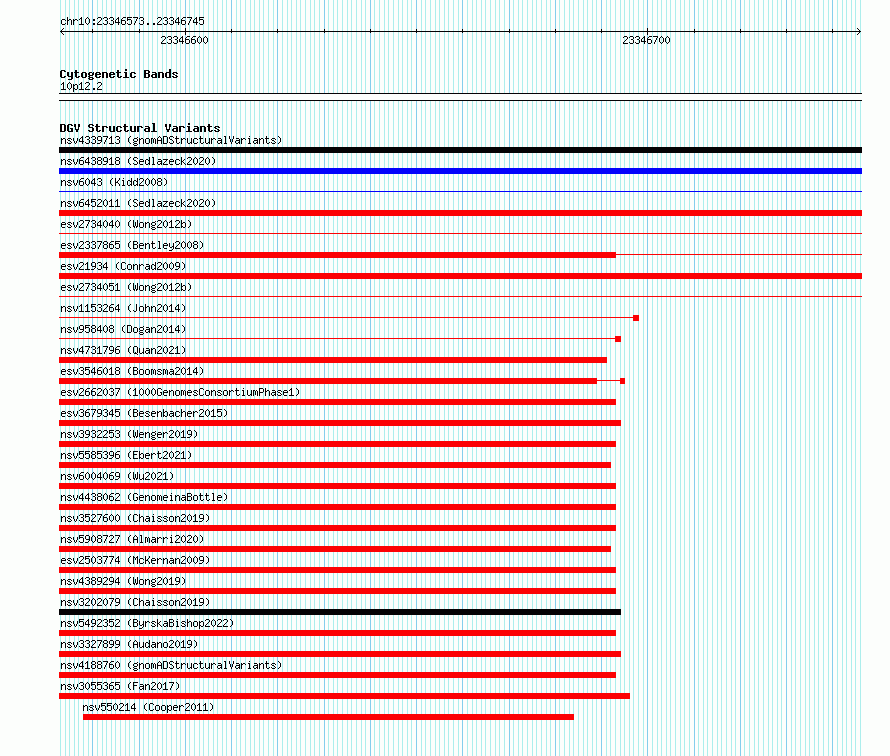Click the right arrow of the coordinate ruler
Screen dimensions: 890x756
[x=859, y=32]
